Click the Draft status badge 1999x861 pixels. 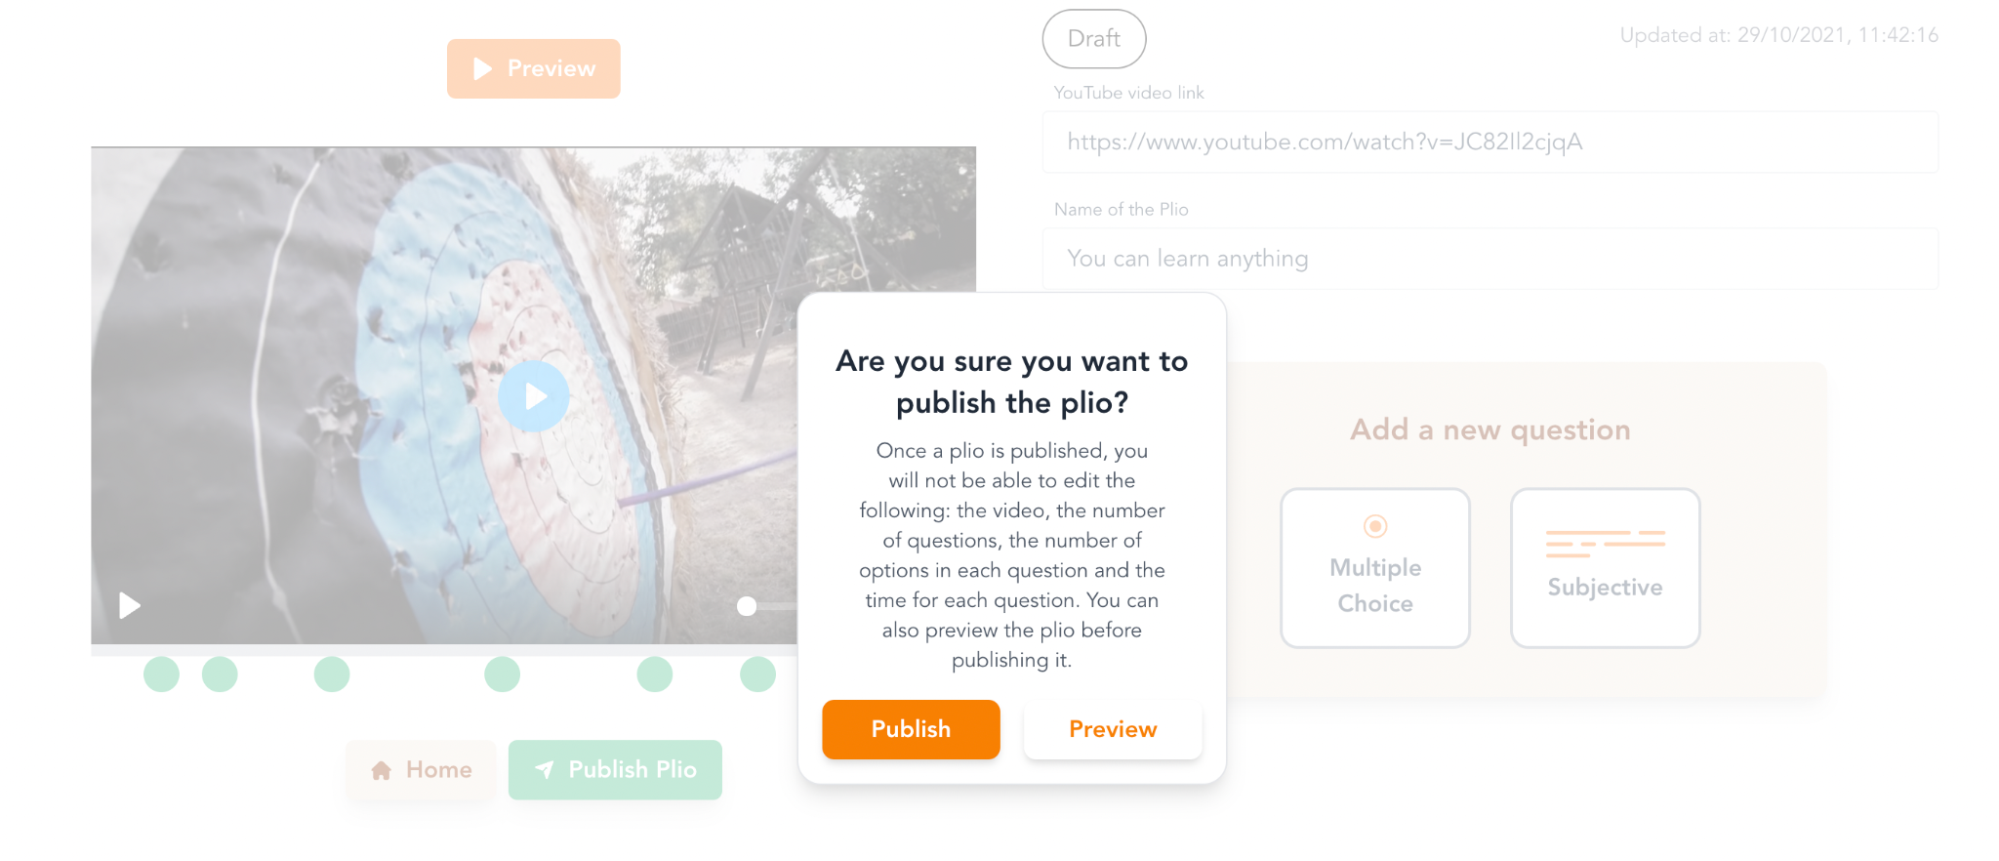pyautogui.click(x=1094, y=39)
